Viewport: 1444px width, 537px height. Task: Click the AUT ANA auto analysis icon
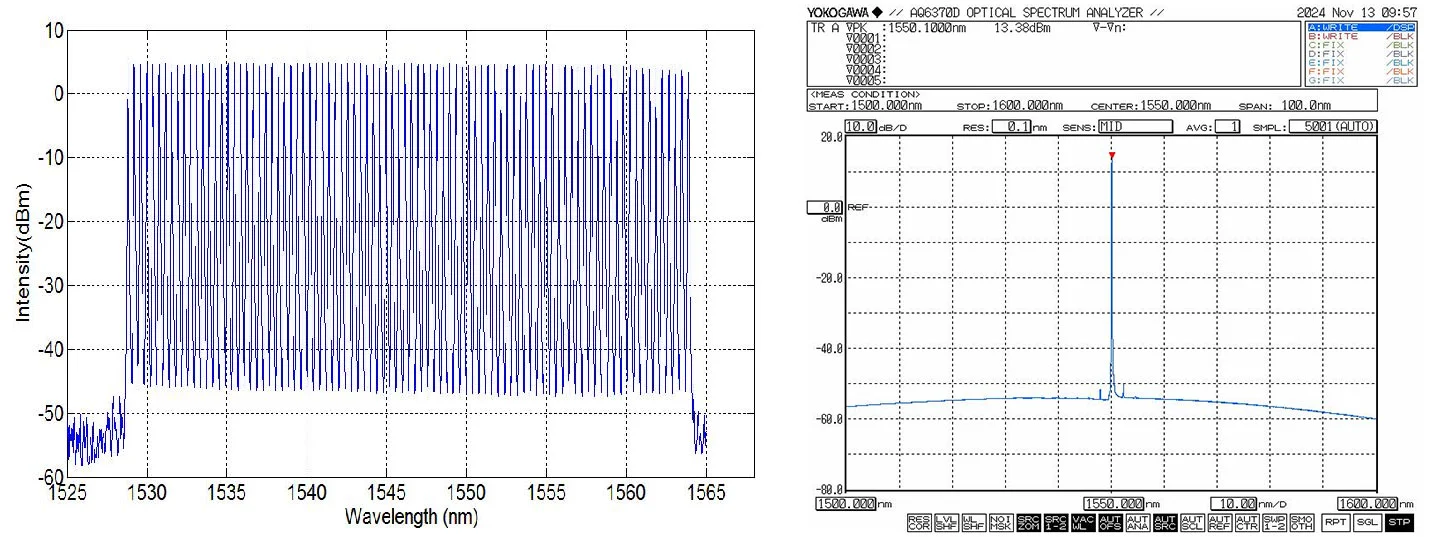[1136, 522]
